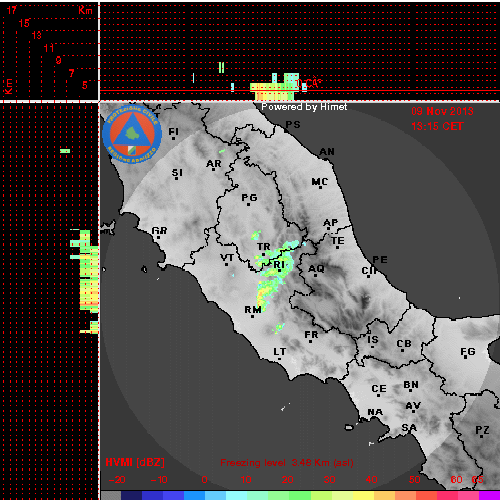Click the '5' height axis label
The width and height of the screenshot is (500, 500).
click(85, 85)
